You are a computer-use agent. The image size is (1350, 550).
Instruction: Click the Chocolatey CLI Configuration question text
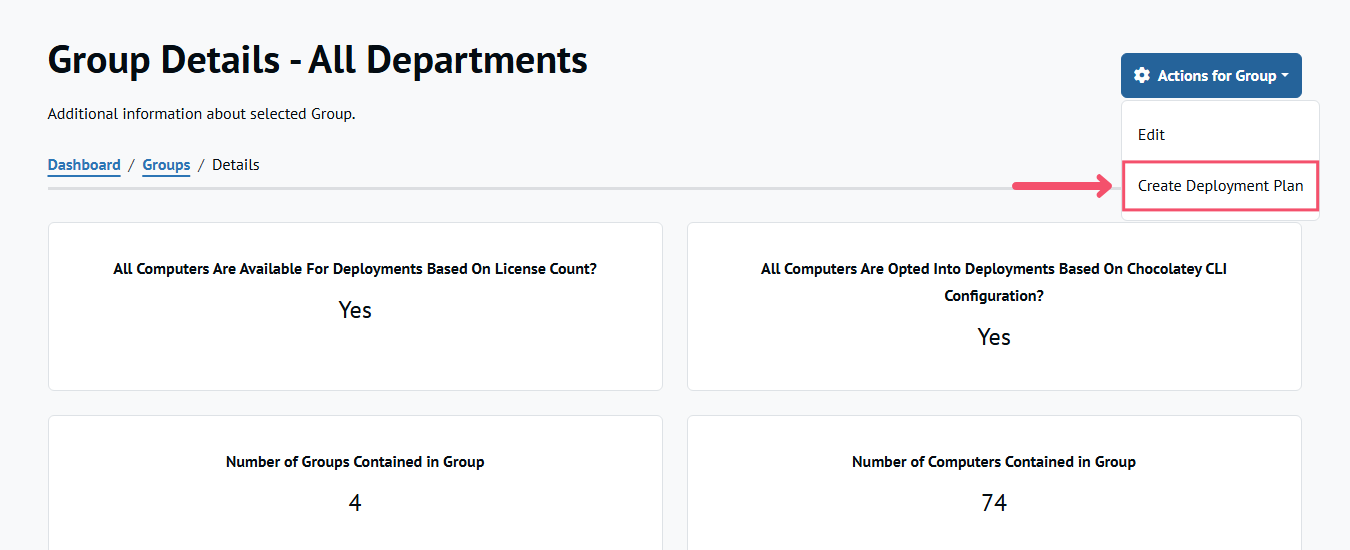pyautogui.click(x=994, y=282)
